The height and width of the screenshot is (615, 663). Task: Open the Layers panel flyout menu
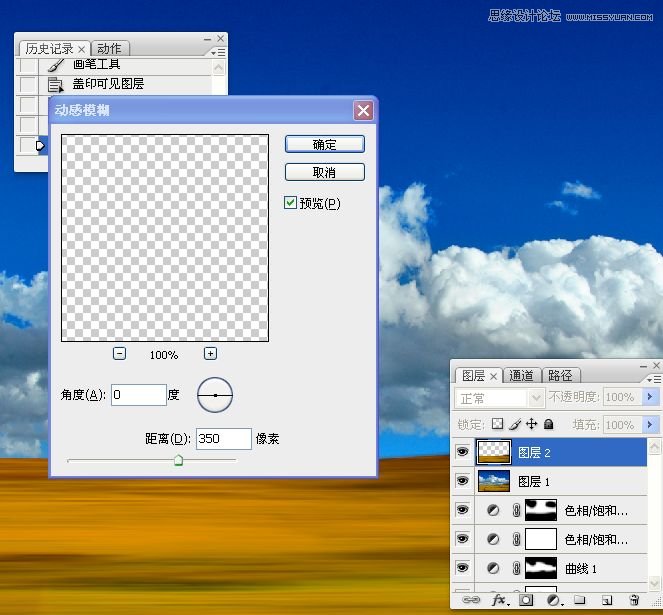[654, 379]
